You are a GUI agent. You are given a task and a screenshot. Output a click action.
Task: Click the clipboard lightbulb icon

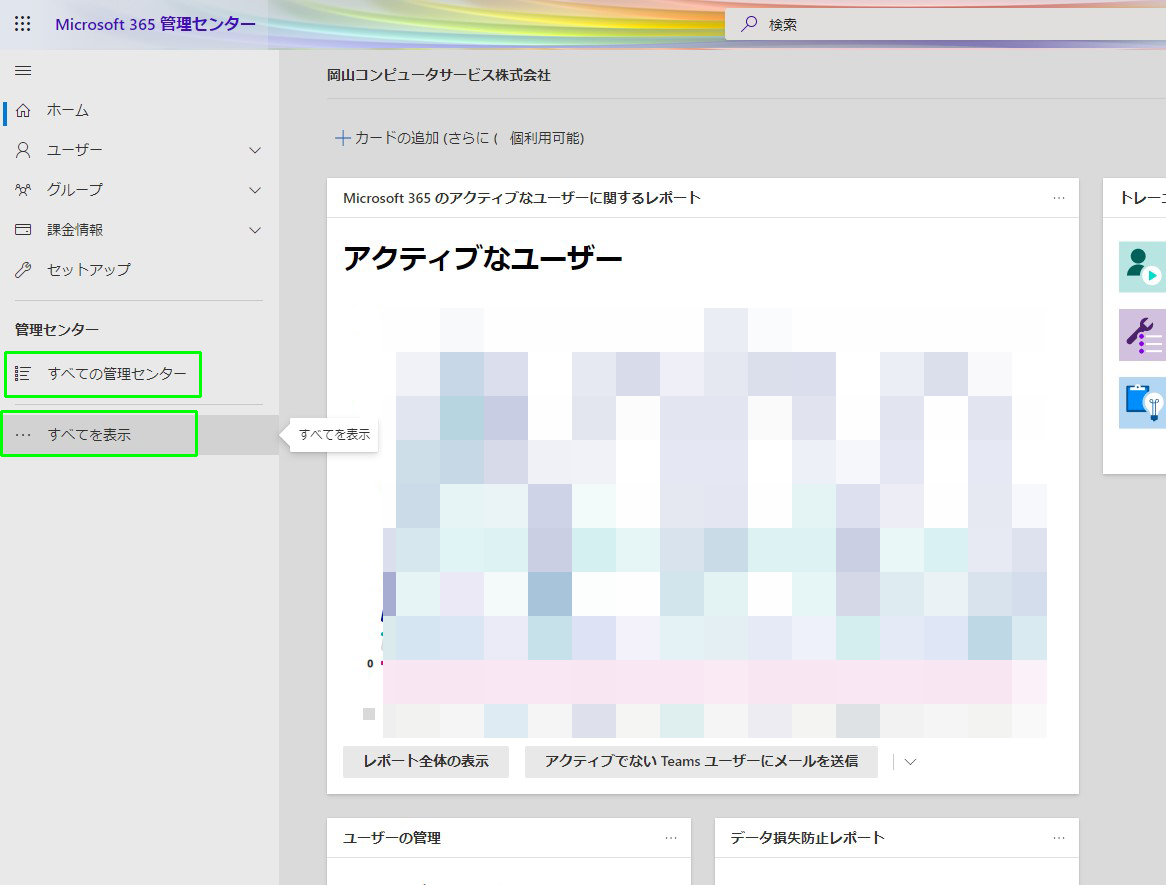(1142, 402)
